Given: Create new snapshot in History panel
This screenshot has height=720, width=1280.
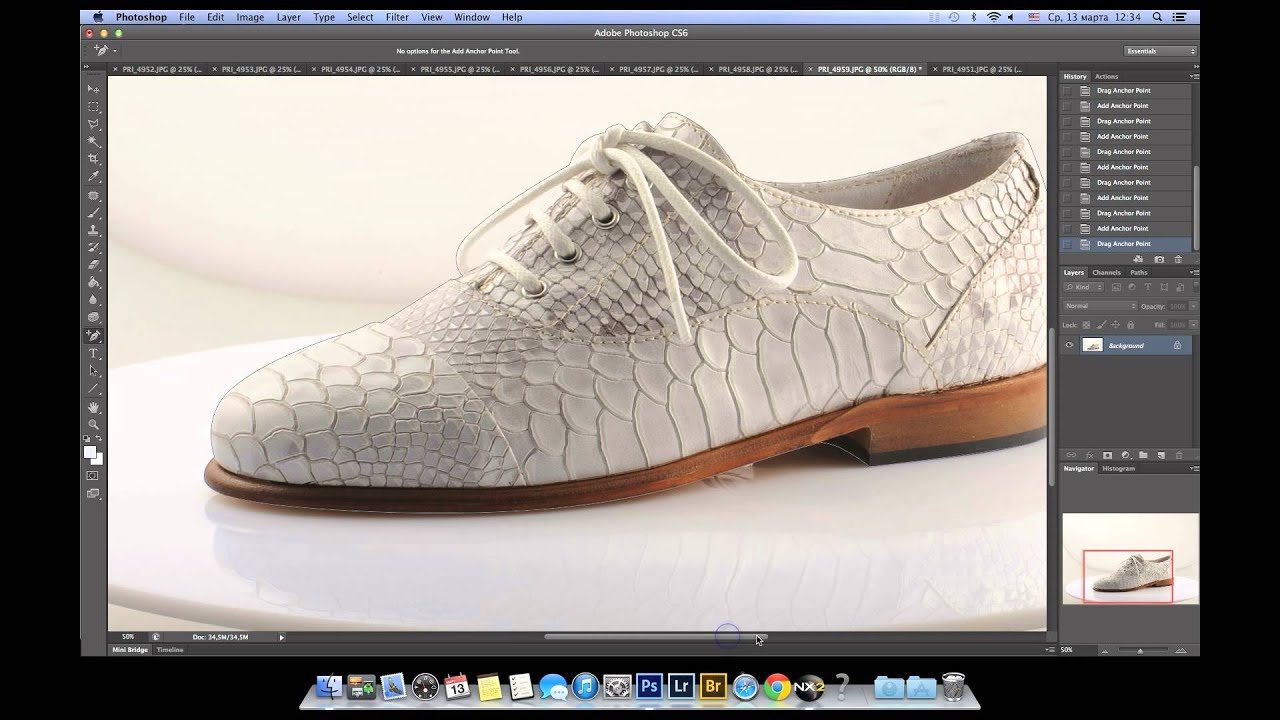Looking at the screenshot, I should coord(1159,259).
